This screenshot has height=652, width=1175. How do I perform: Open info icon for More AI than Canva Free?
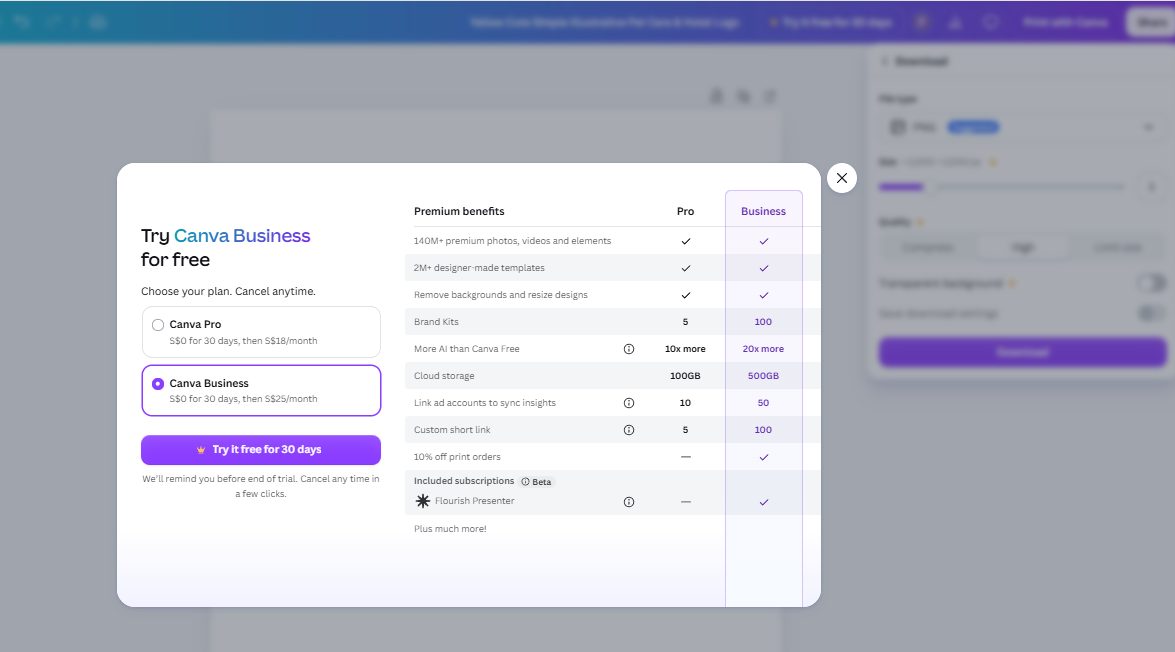click(629, 349)
